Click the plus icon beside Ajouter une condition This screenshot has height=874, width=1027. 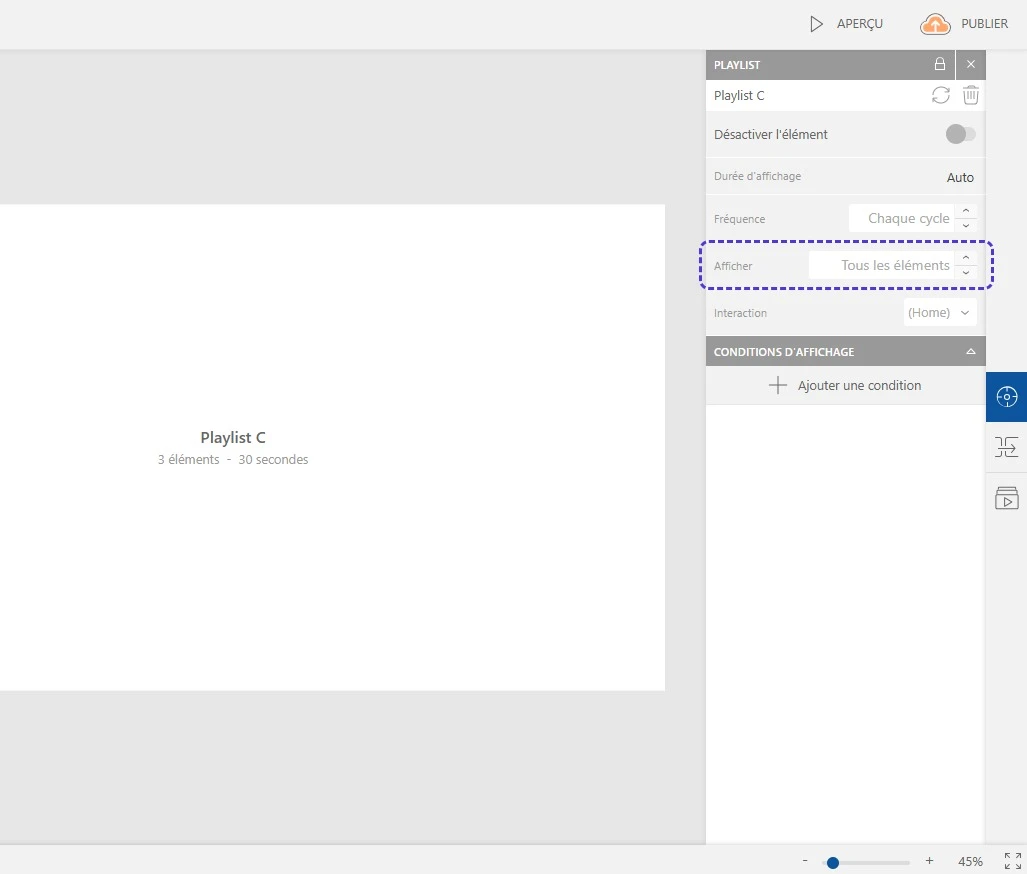click(x=777, y=385)
